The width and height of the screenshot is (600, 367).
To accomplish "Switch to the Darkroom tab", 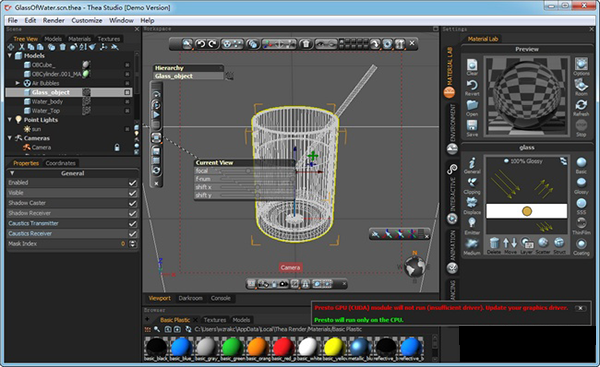I will [x=190, y=298].
